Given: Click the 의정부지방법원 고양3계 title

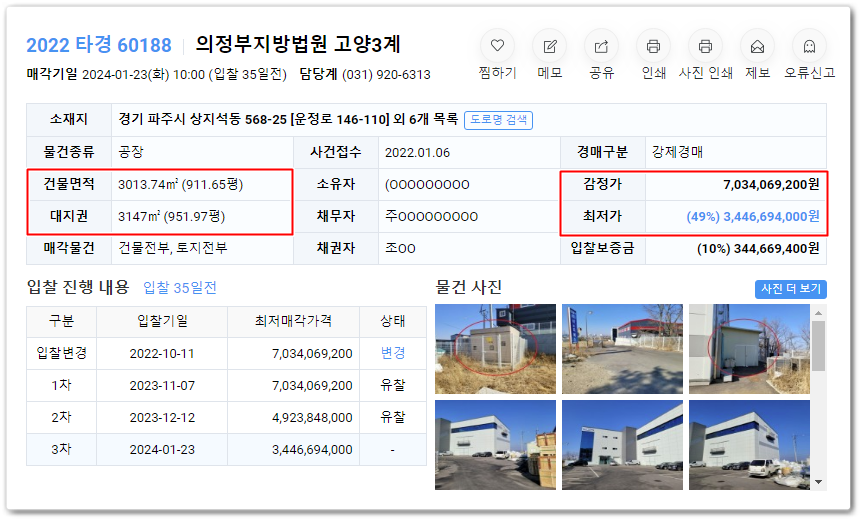Looking at the screenshot, I should [298, 44].
